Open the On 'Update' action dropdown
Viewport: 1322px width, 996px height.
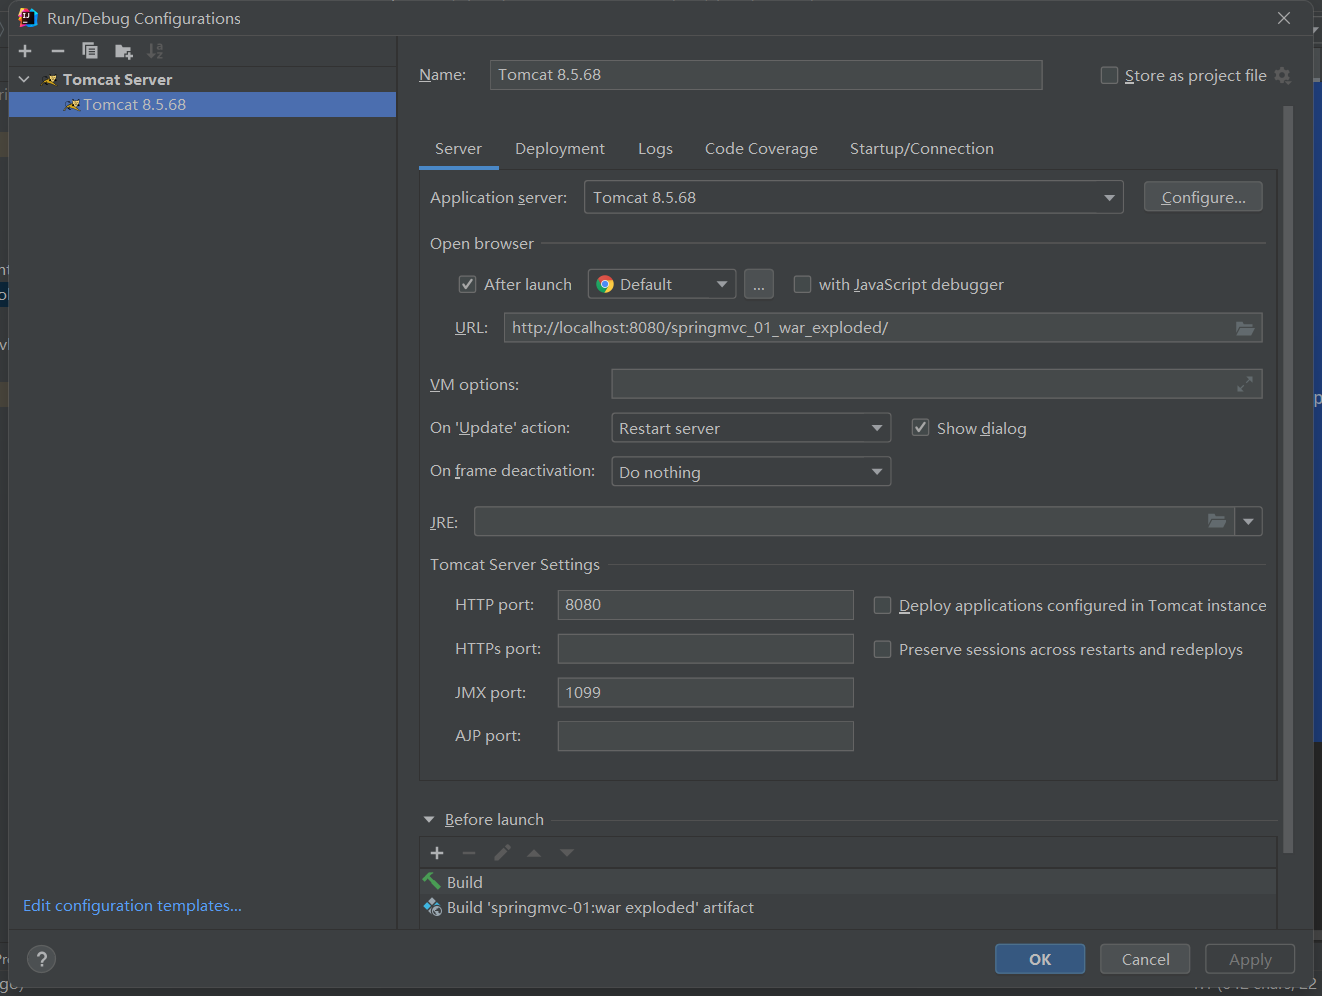[751, 428]
